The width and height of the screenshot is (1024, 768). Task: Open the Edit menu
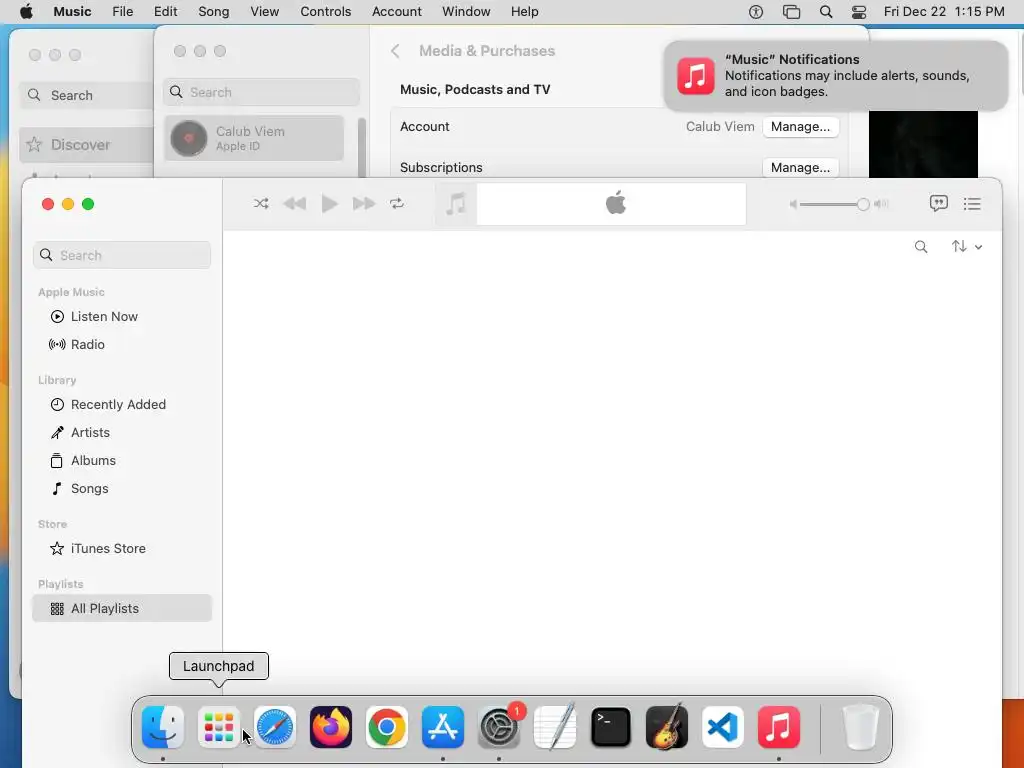(165, 12)
